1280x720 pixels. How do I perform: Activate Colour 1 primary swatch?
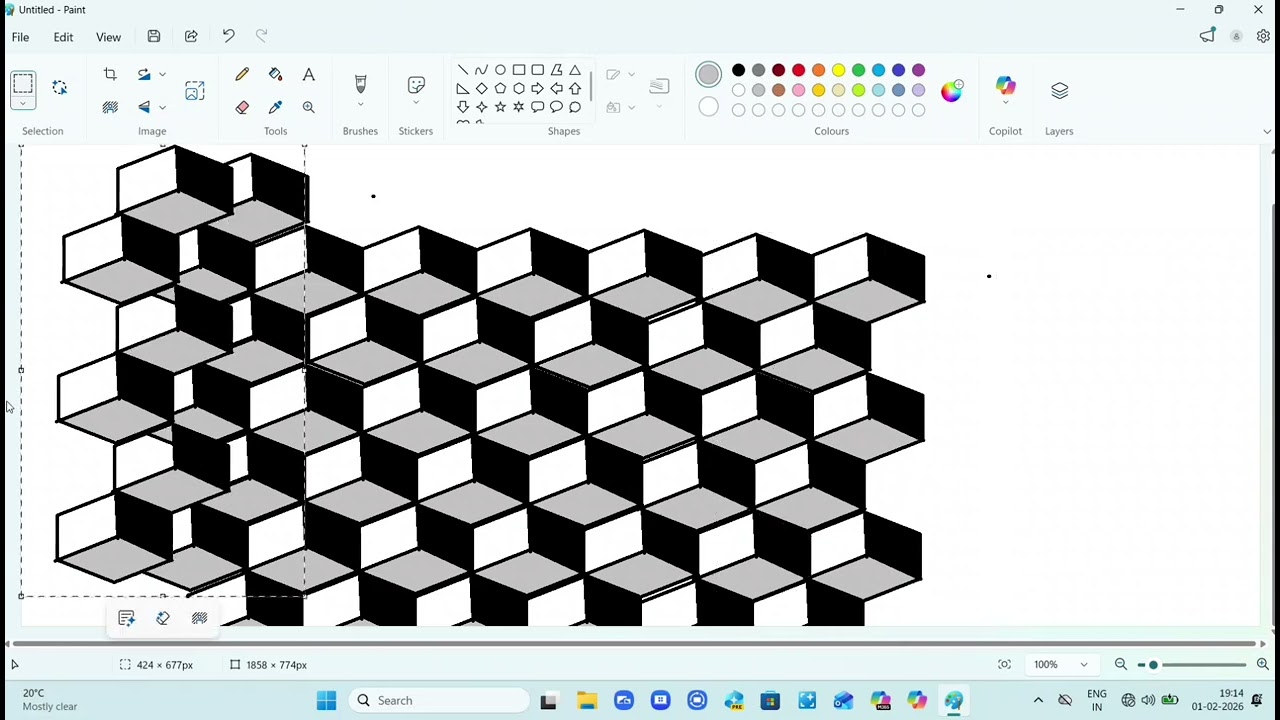[x=708, y=74]
